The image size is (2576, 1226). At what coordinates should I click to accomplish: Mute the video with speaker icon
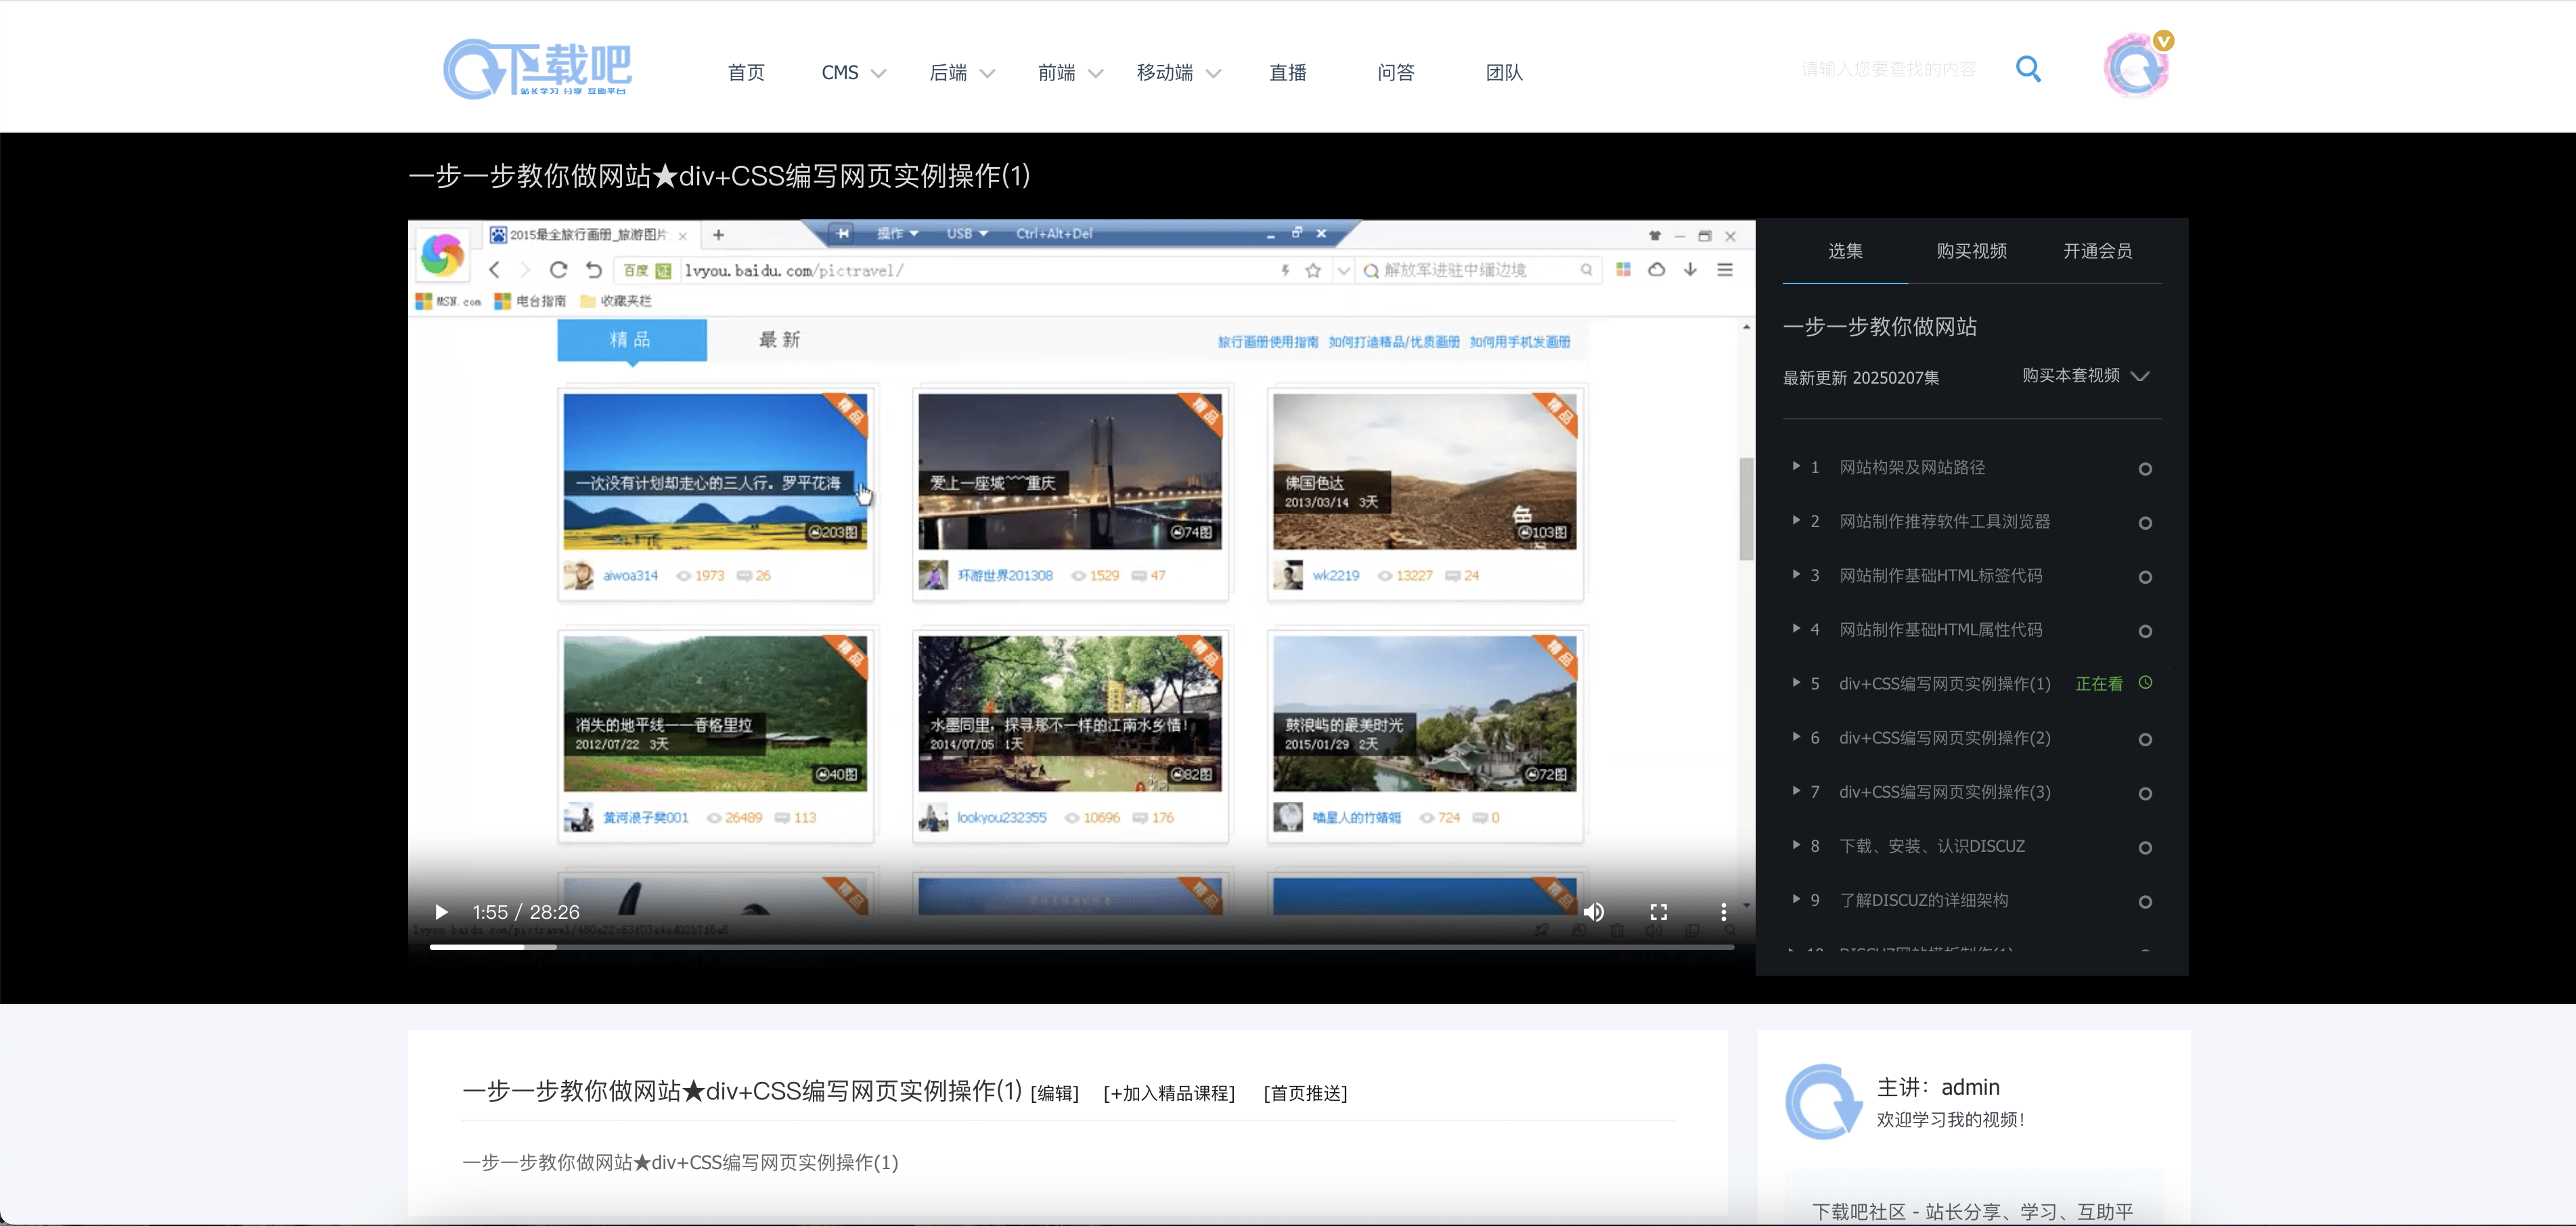(x=1593, y=912)
